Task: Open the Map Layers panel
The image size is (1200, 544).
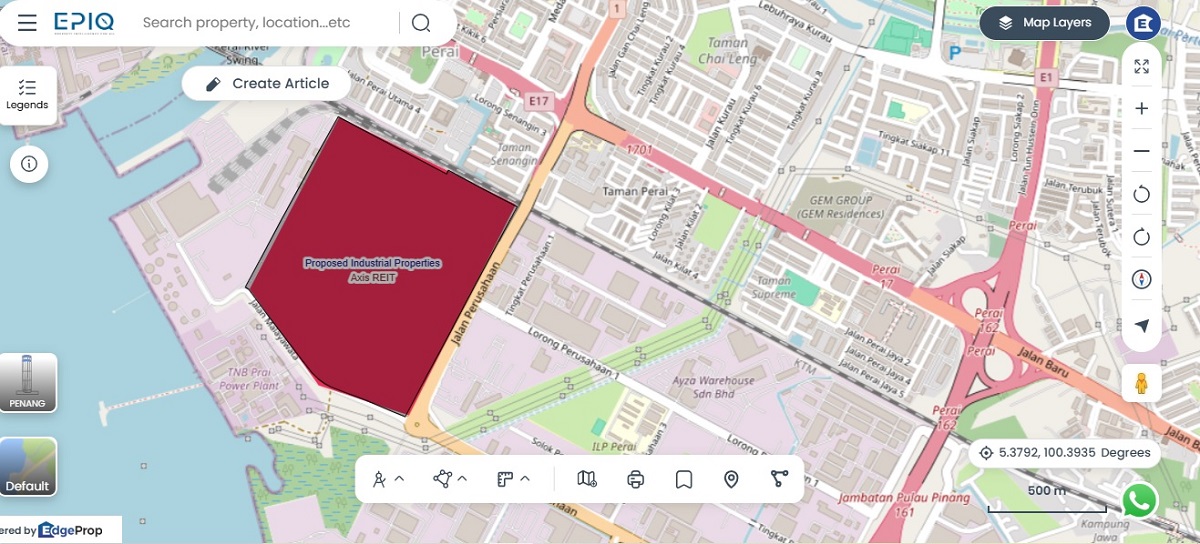Action: pyautogui.click(x=1044, y=23)
